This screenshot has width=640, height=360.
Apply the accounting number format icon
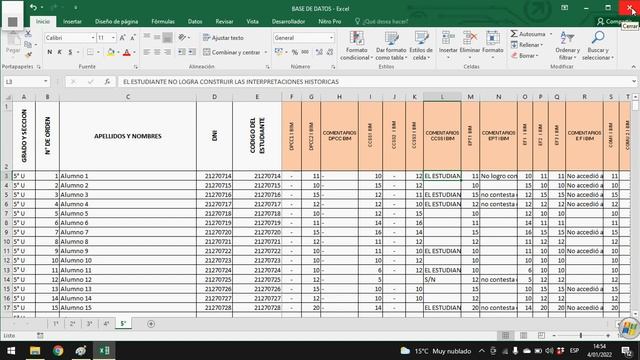[x=278, y=52]
